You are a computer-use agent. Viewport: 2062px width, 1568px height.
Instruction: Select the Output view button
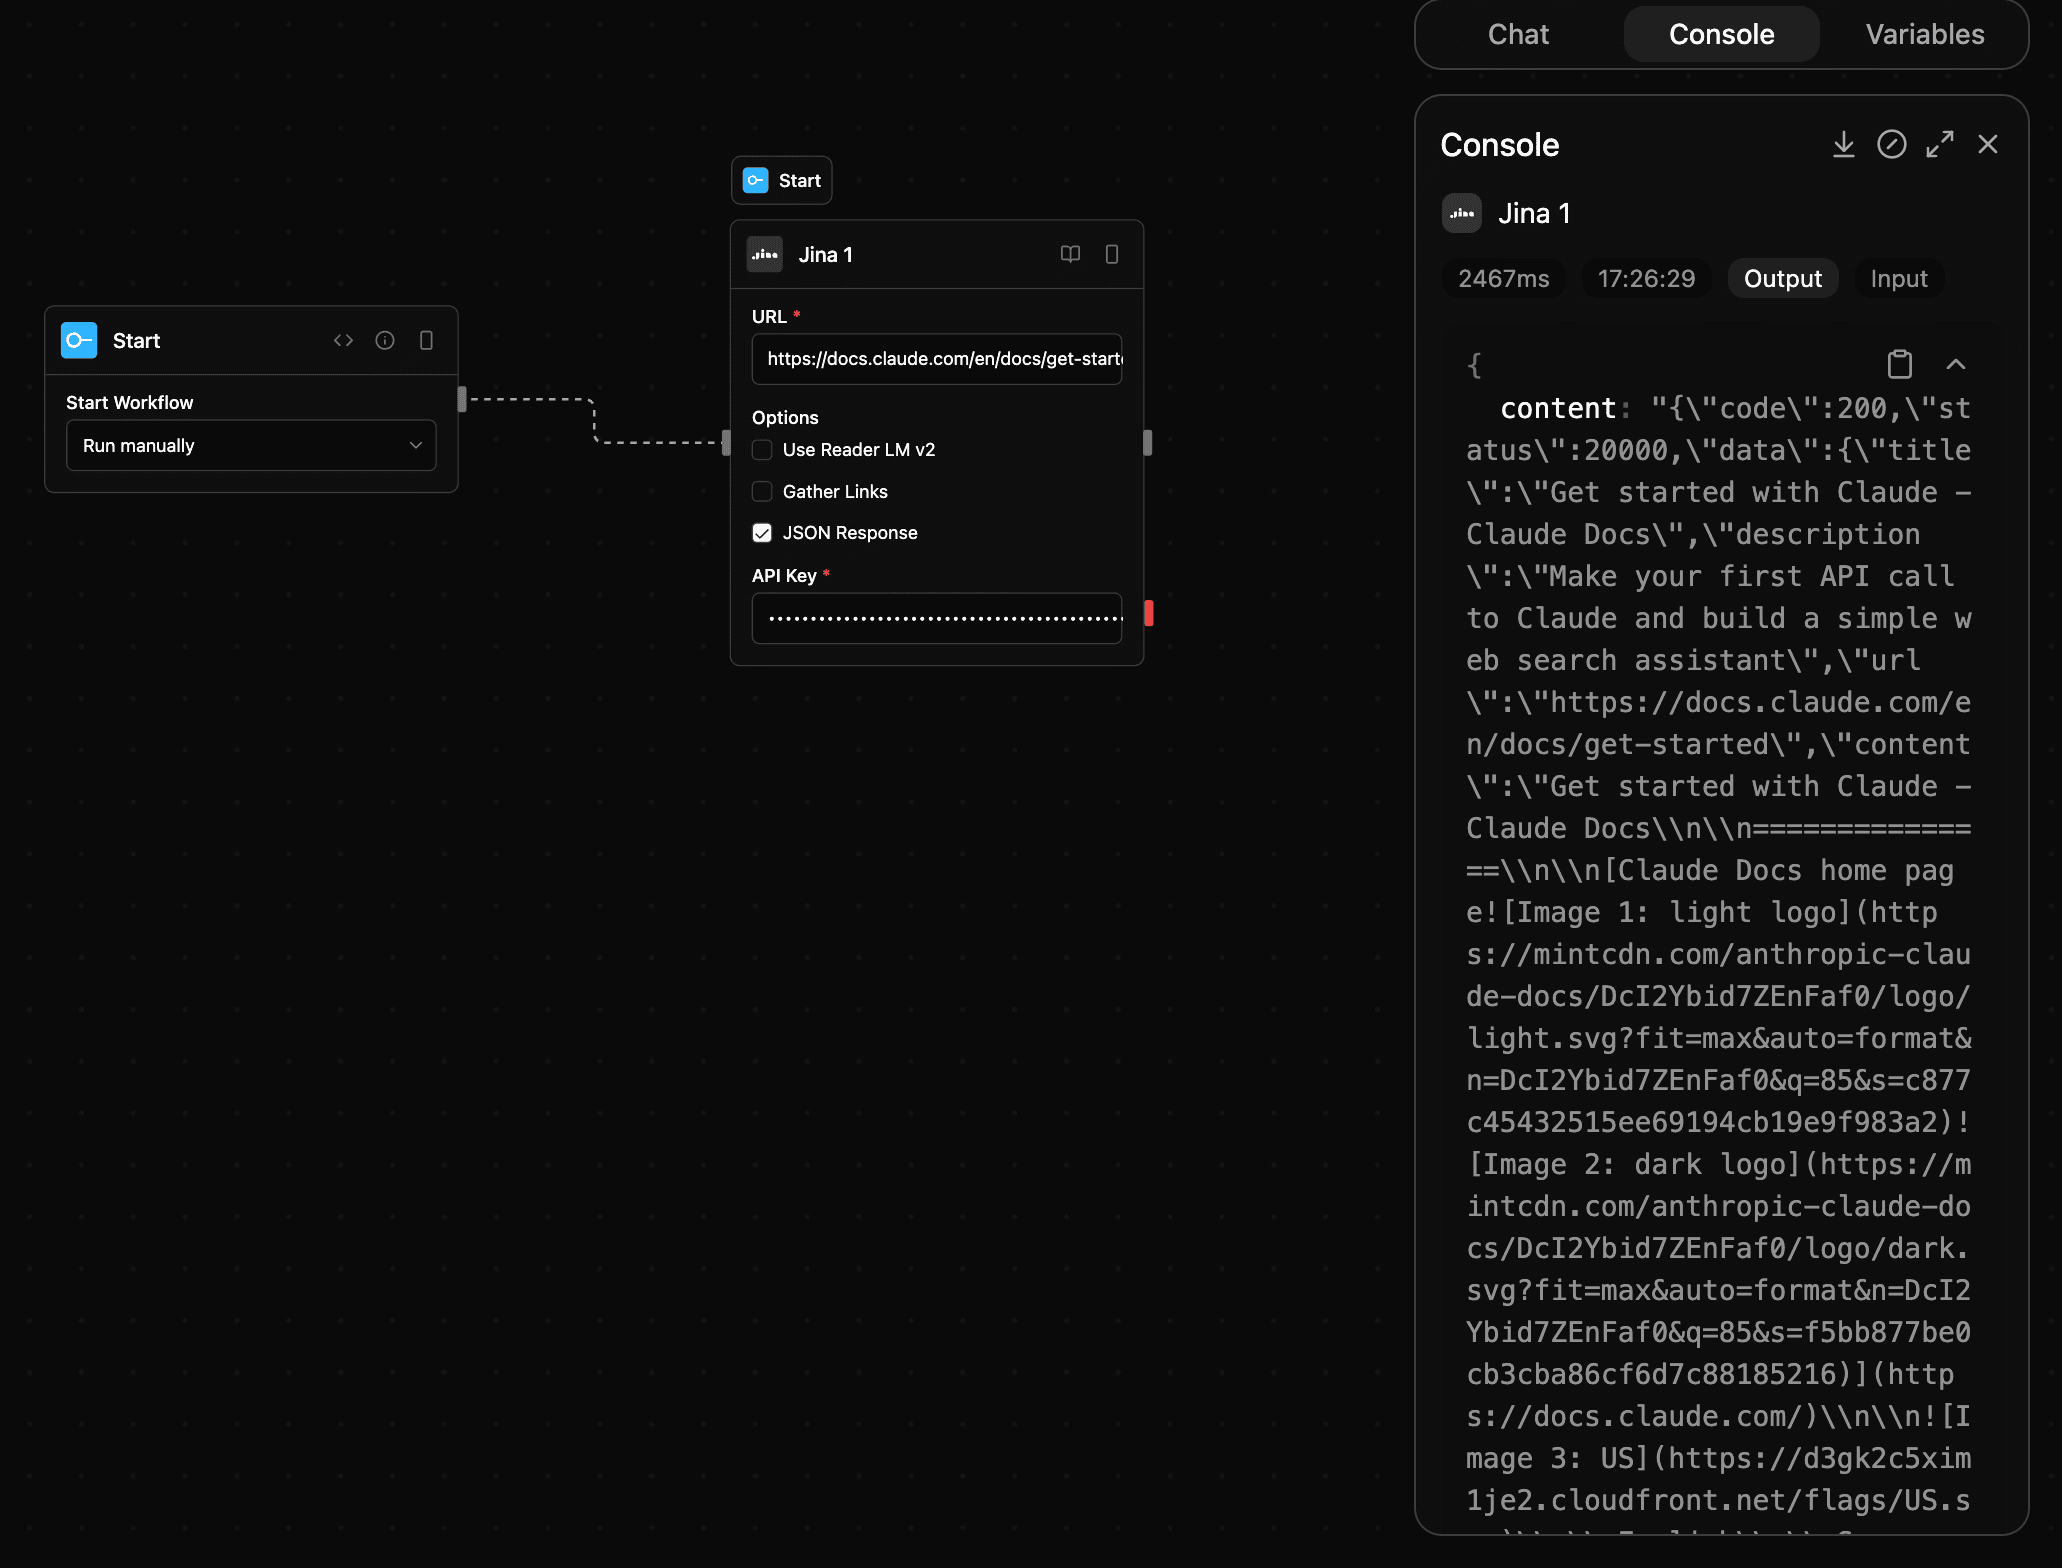pyautogui.click(x=1782, y=278)
